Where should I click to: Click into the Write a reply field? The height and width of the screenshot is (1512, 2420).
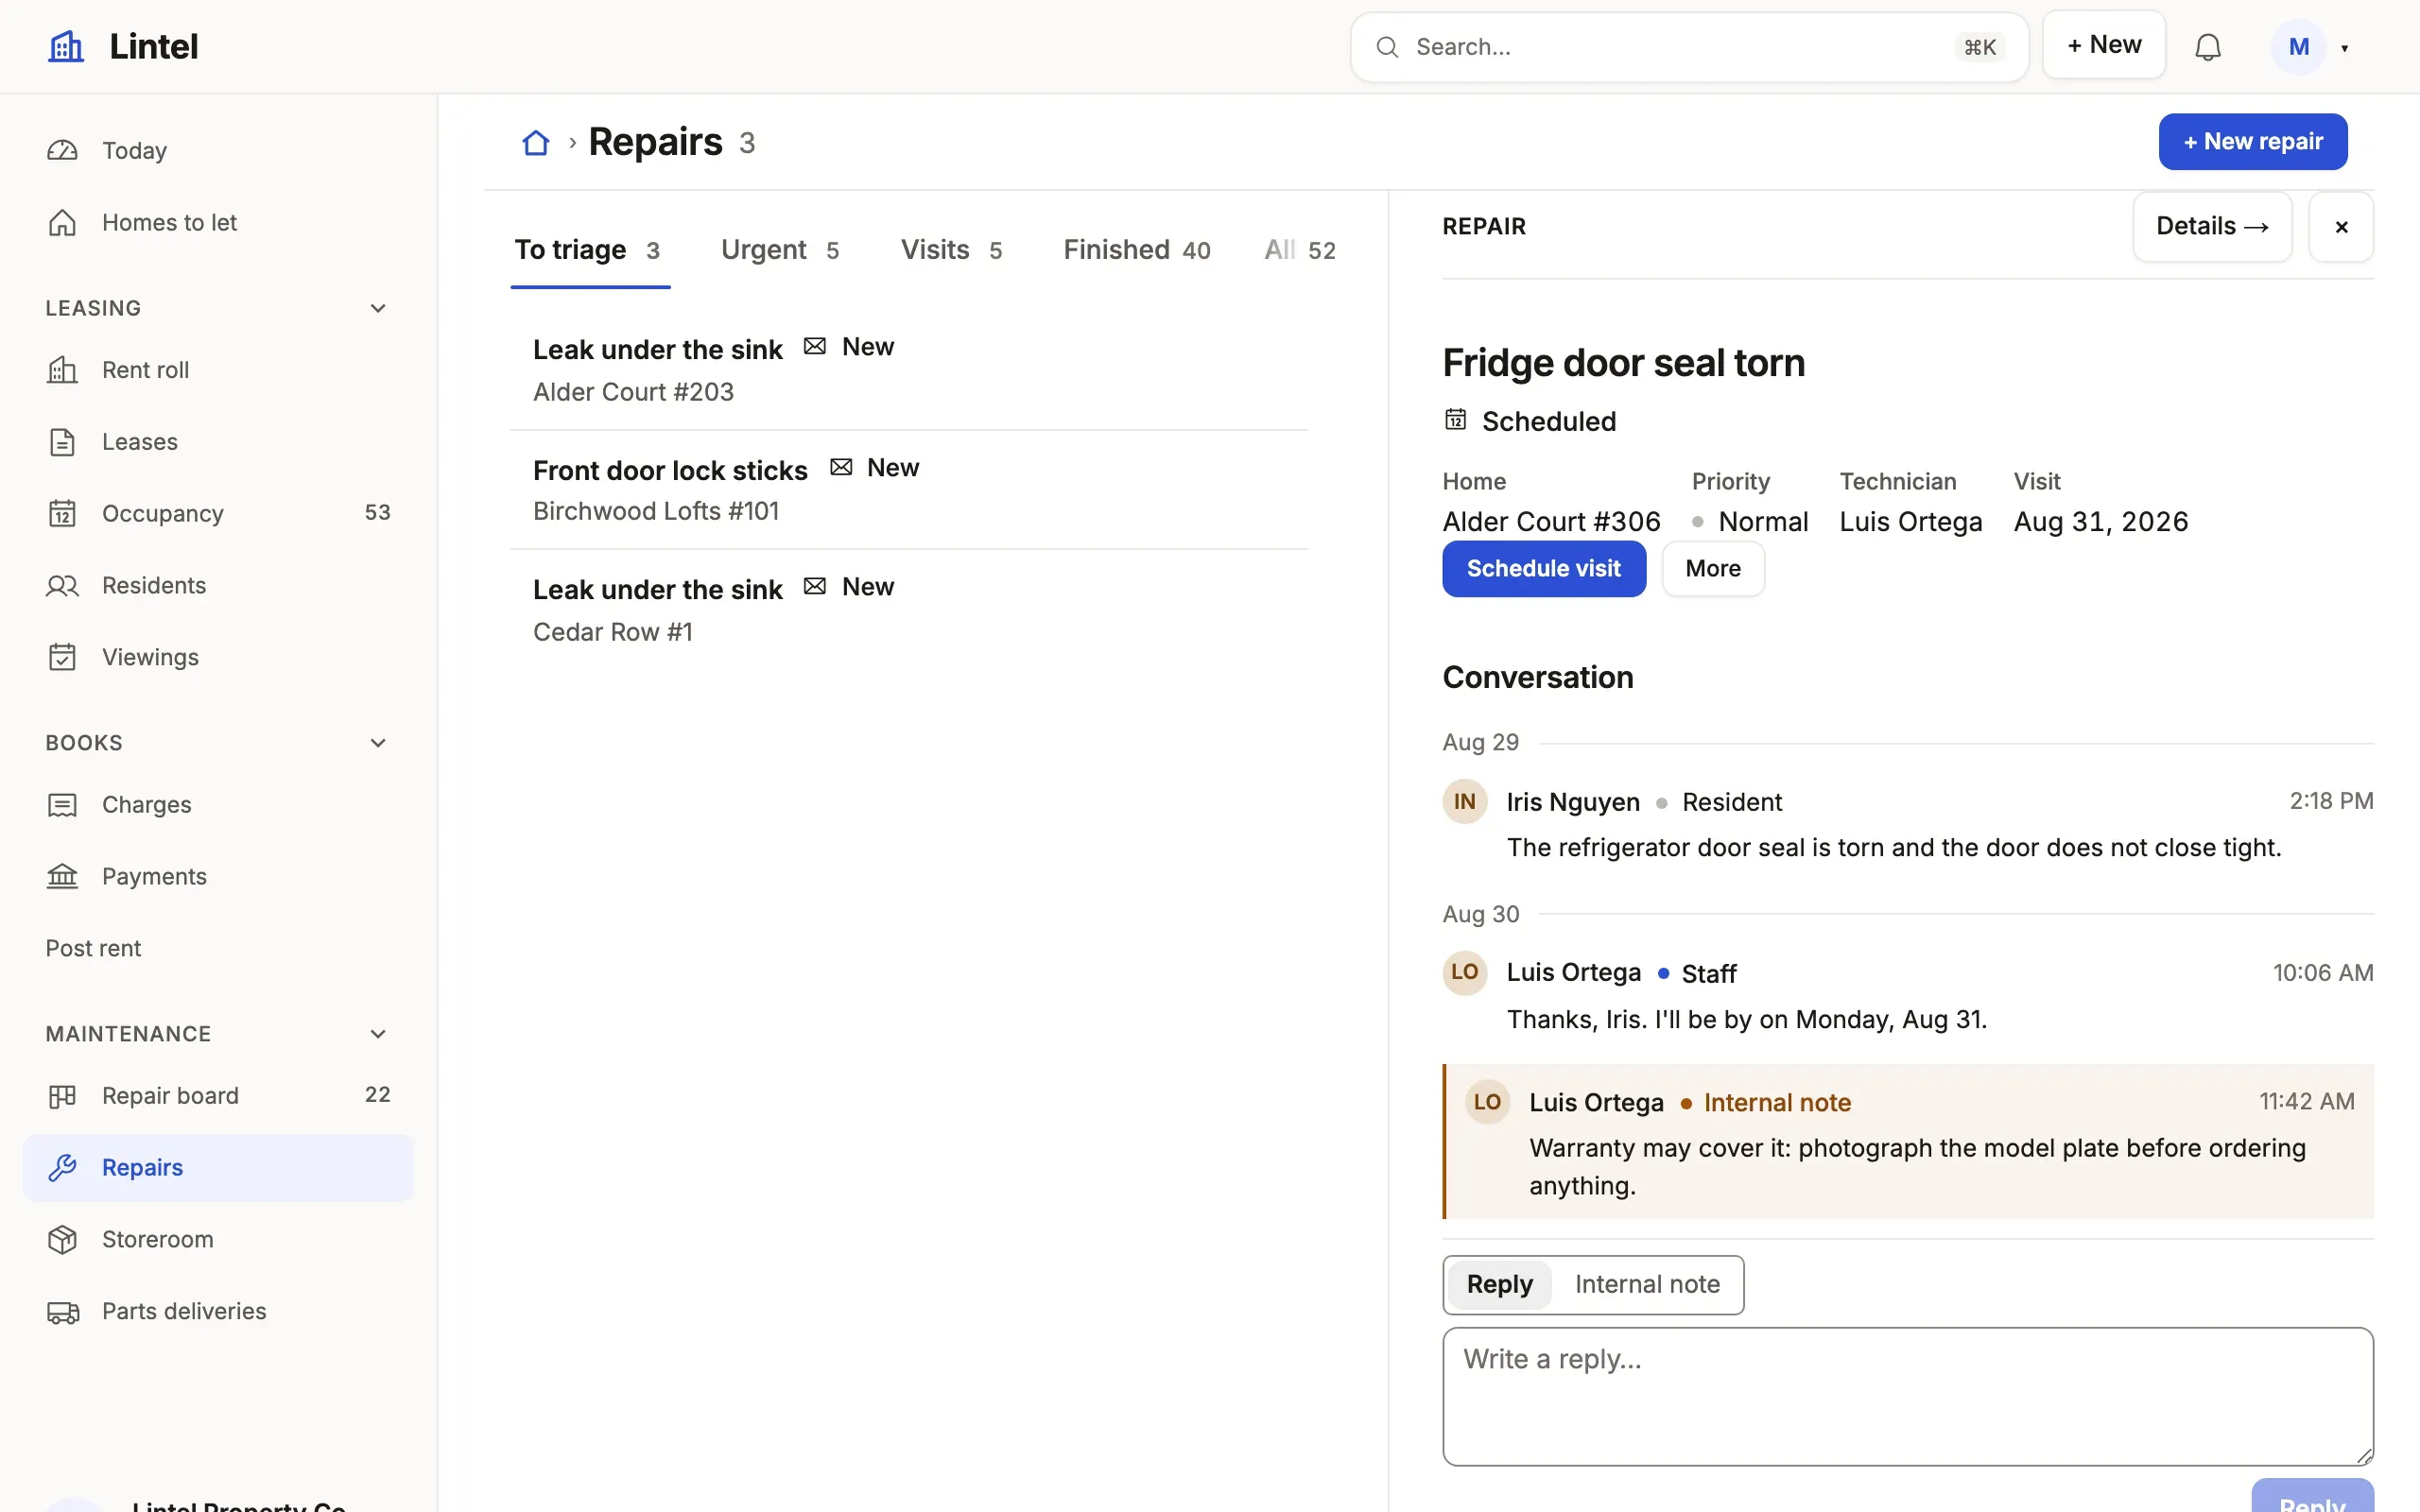point(1908,1396)
